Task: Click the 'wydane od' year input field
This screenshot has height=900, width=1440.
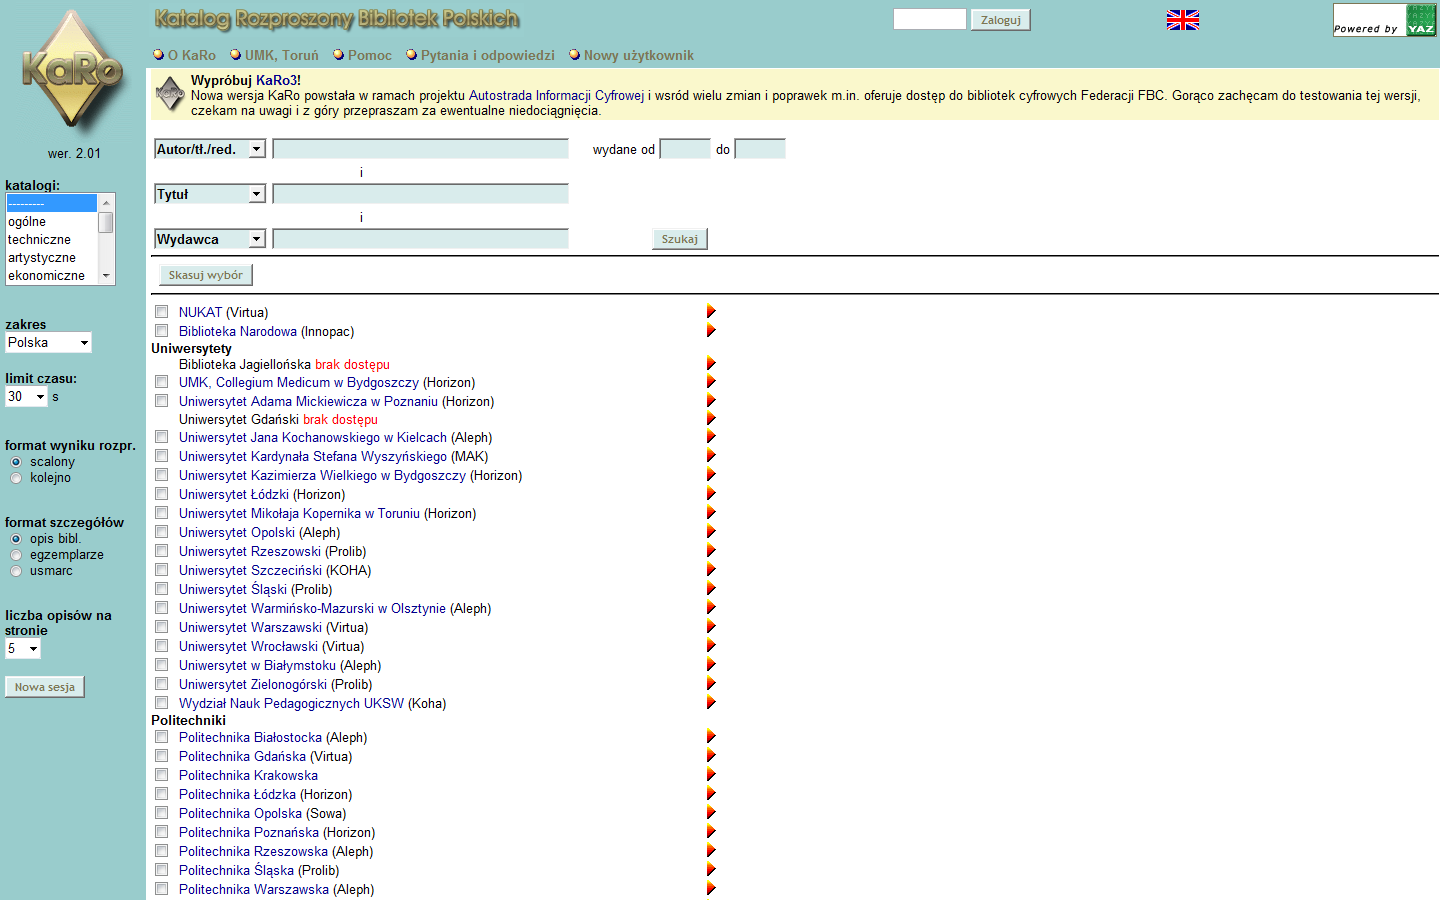Action: point(686,149)
